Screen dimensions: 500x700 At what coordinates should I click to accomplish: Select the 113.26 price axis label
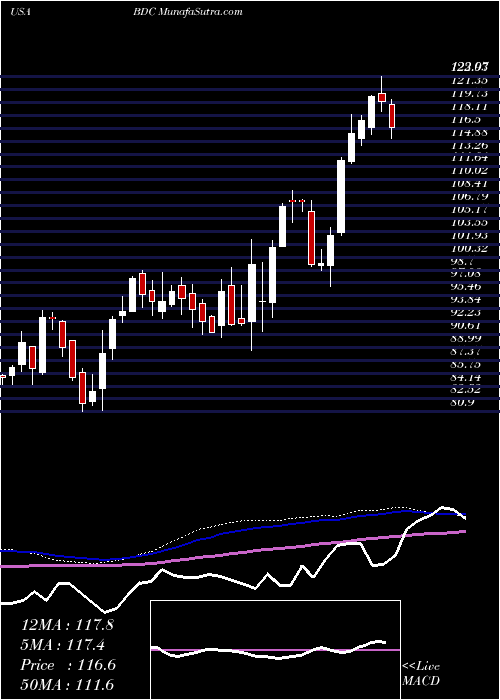point(470,145)
